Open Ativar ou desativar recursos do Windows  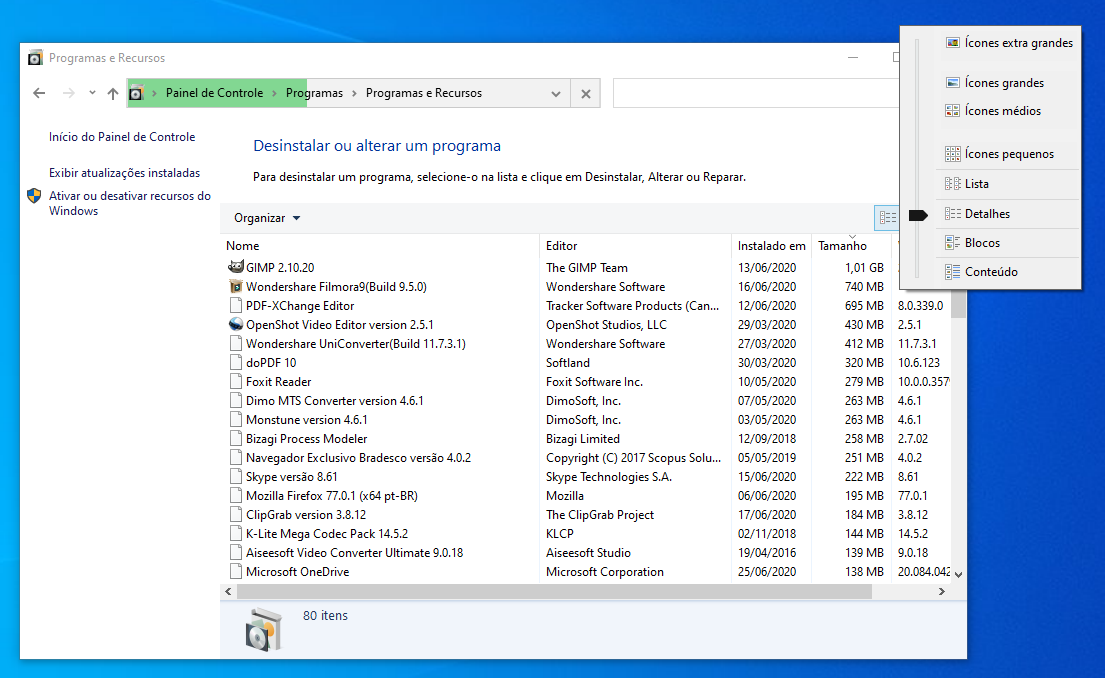tap(130, 203)
